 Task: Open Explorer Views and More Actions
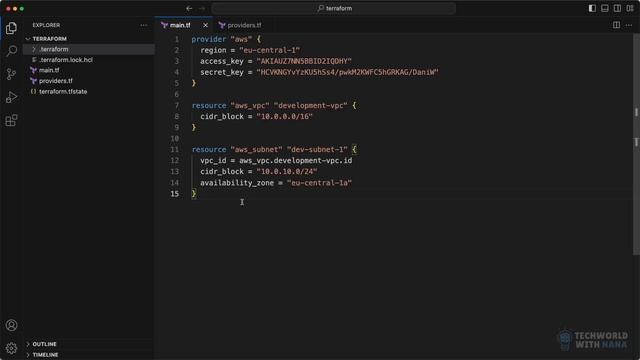coord(144,25)
